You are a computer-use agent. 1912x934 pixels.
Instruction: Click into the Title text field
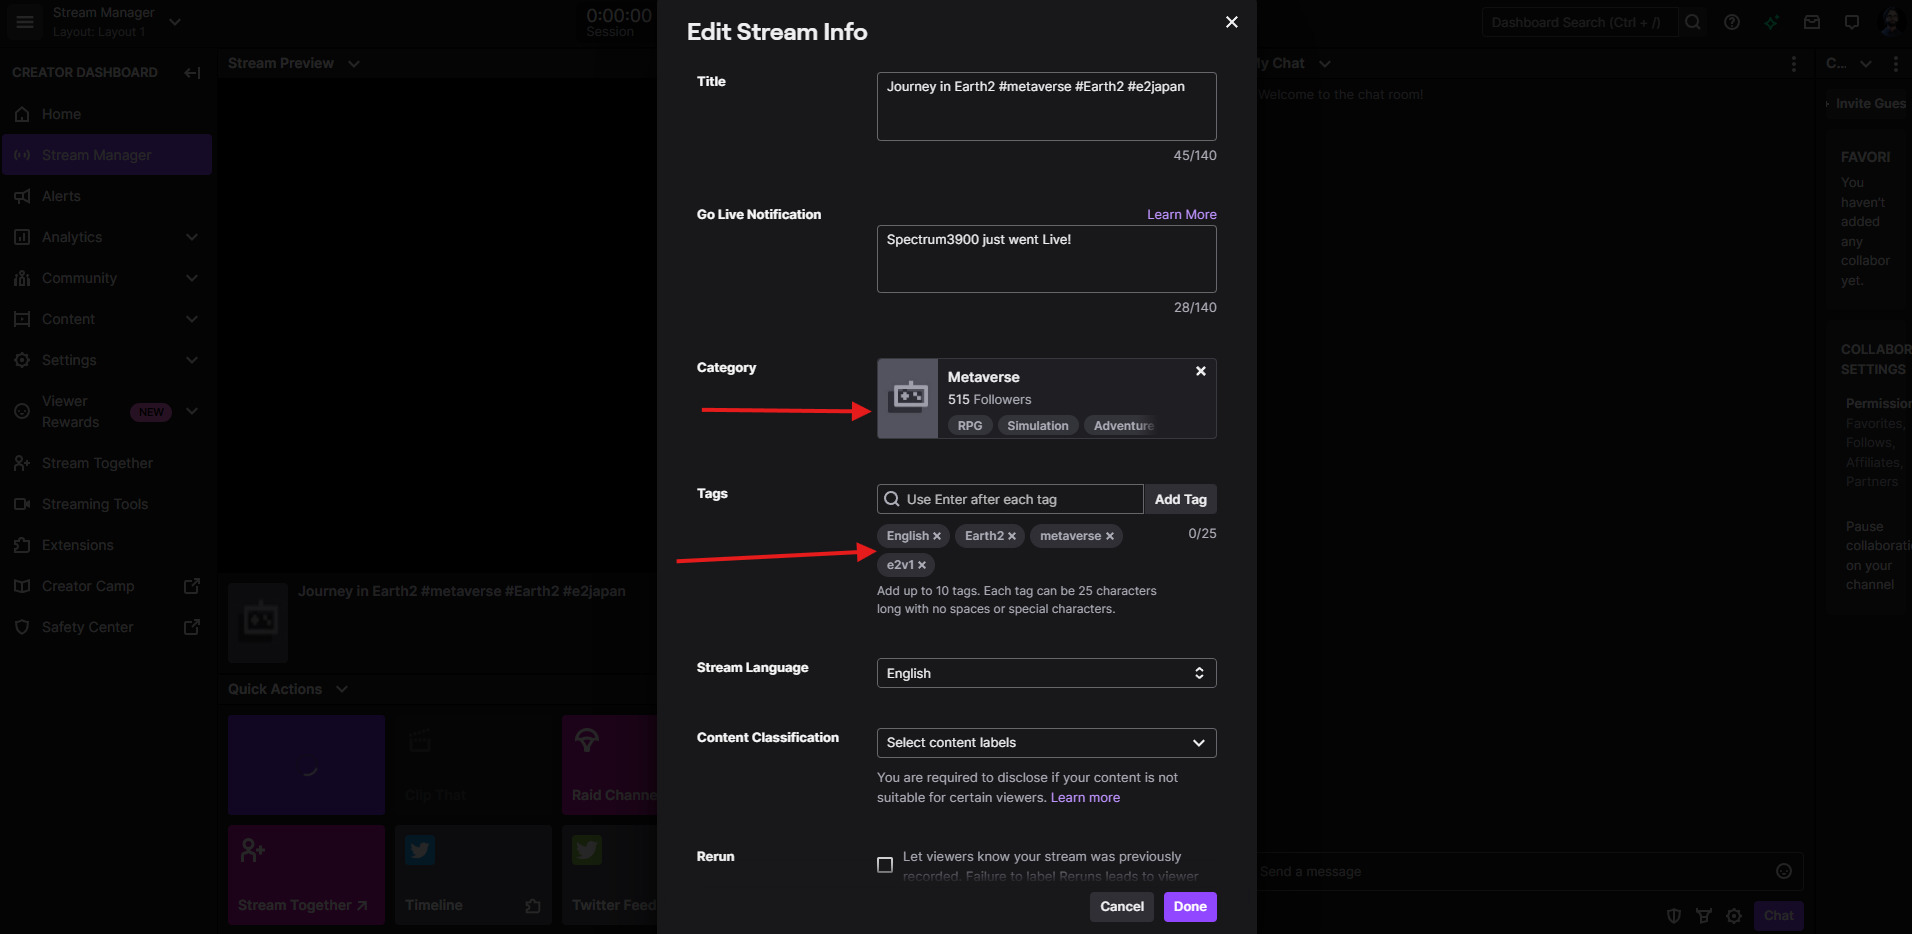point(1046,106)
